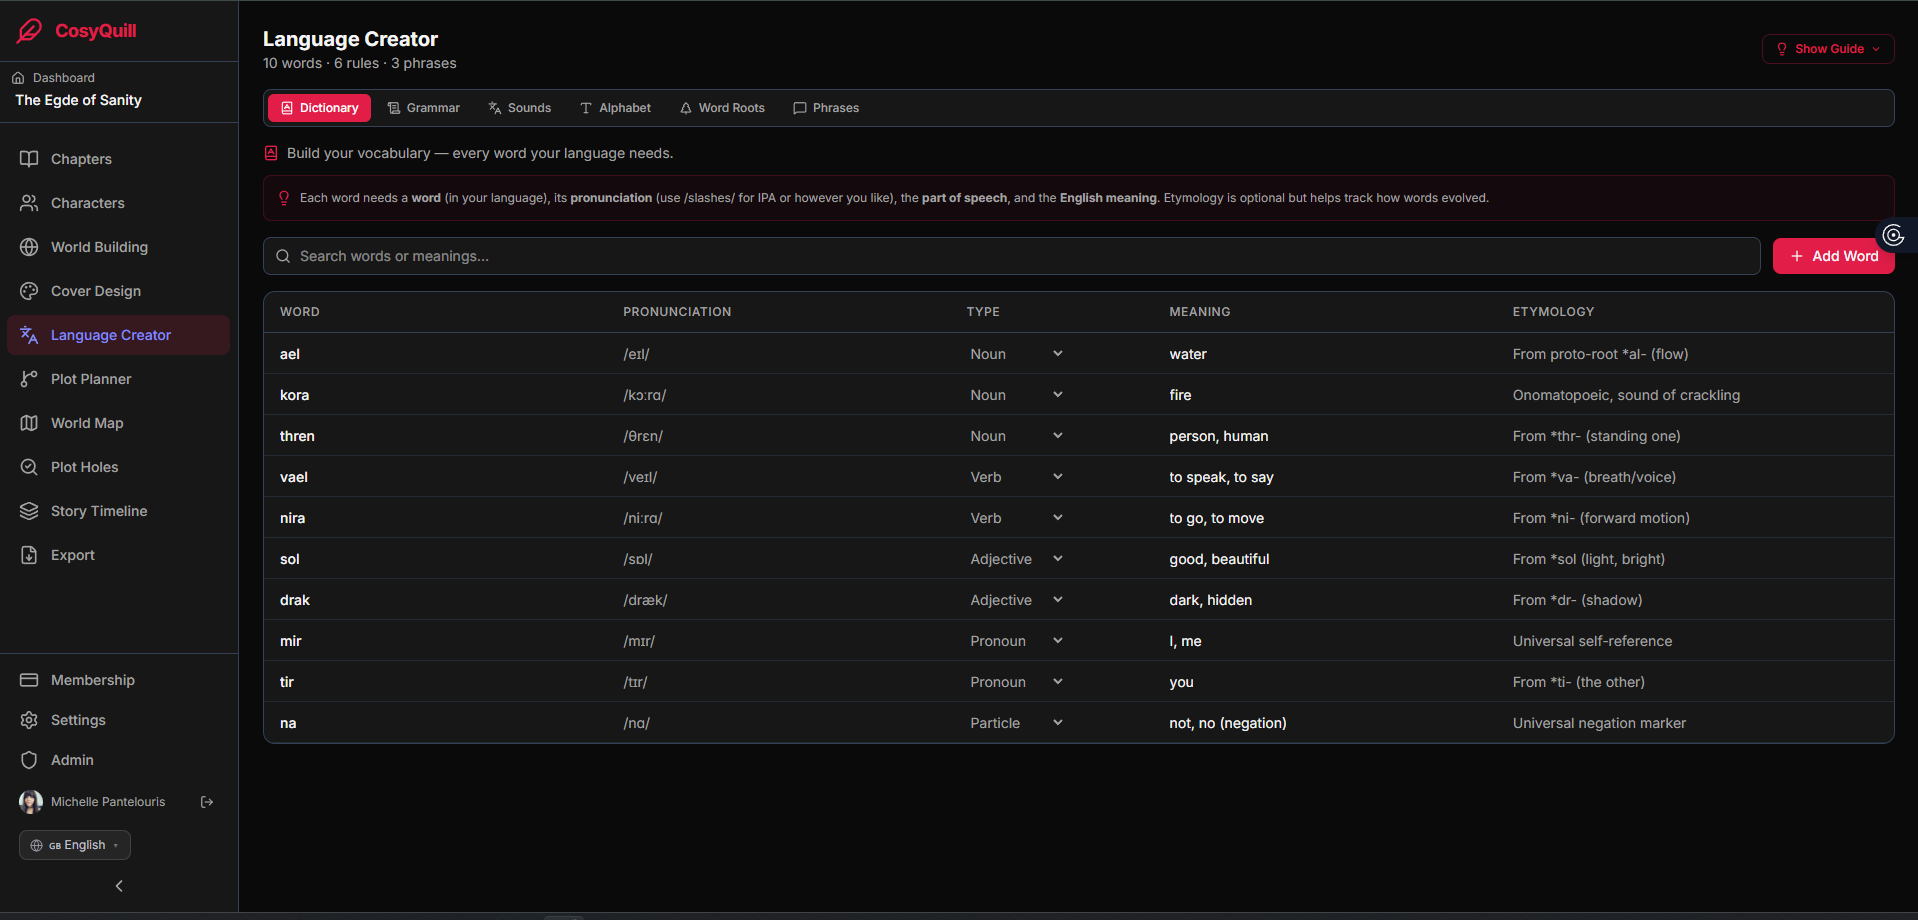Click the Admin shield icon

(x=29, y=760)
